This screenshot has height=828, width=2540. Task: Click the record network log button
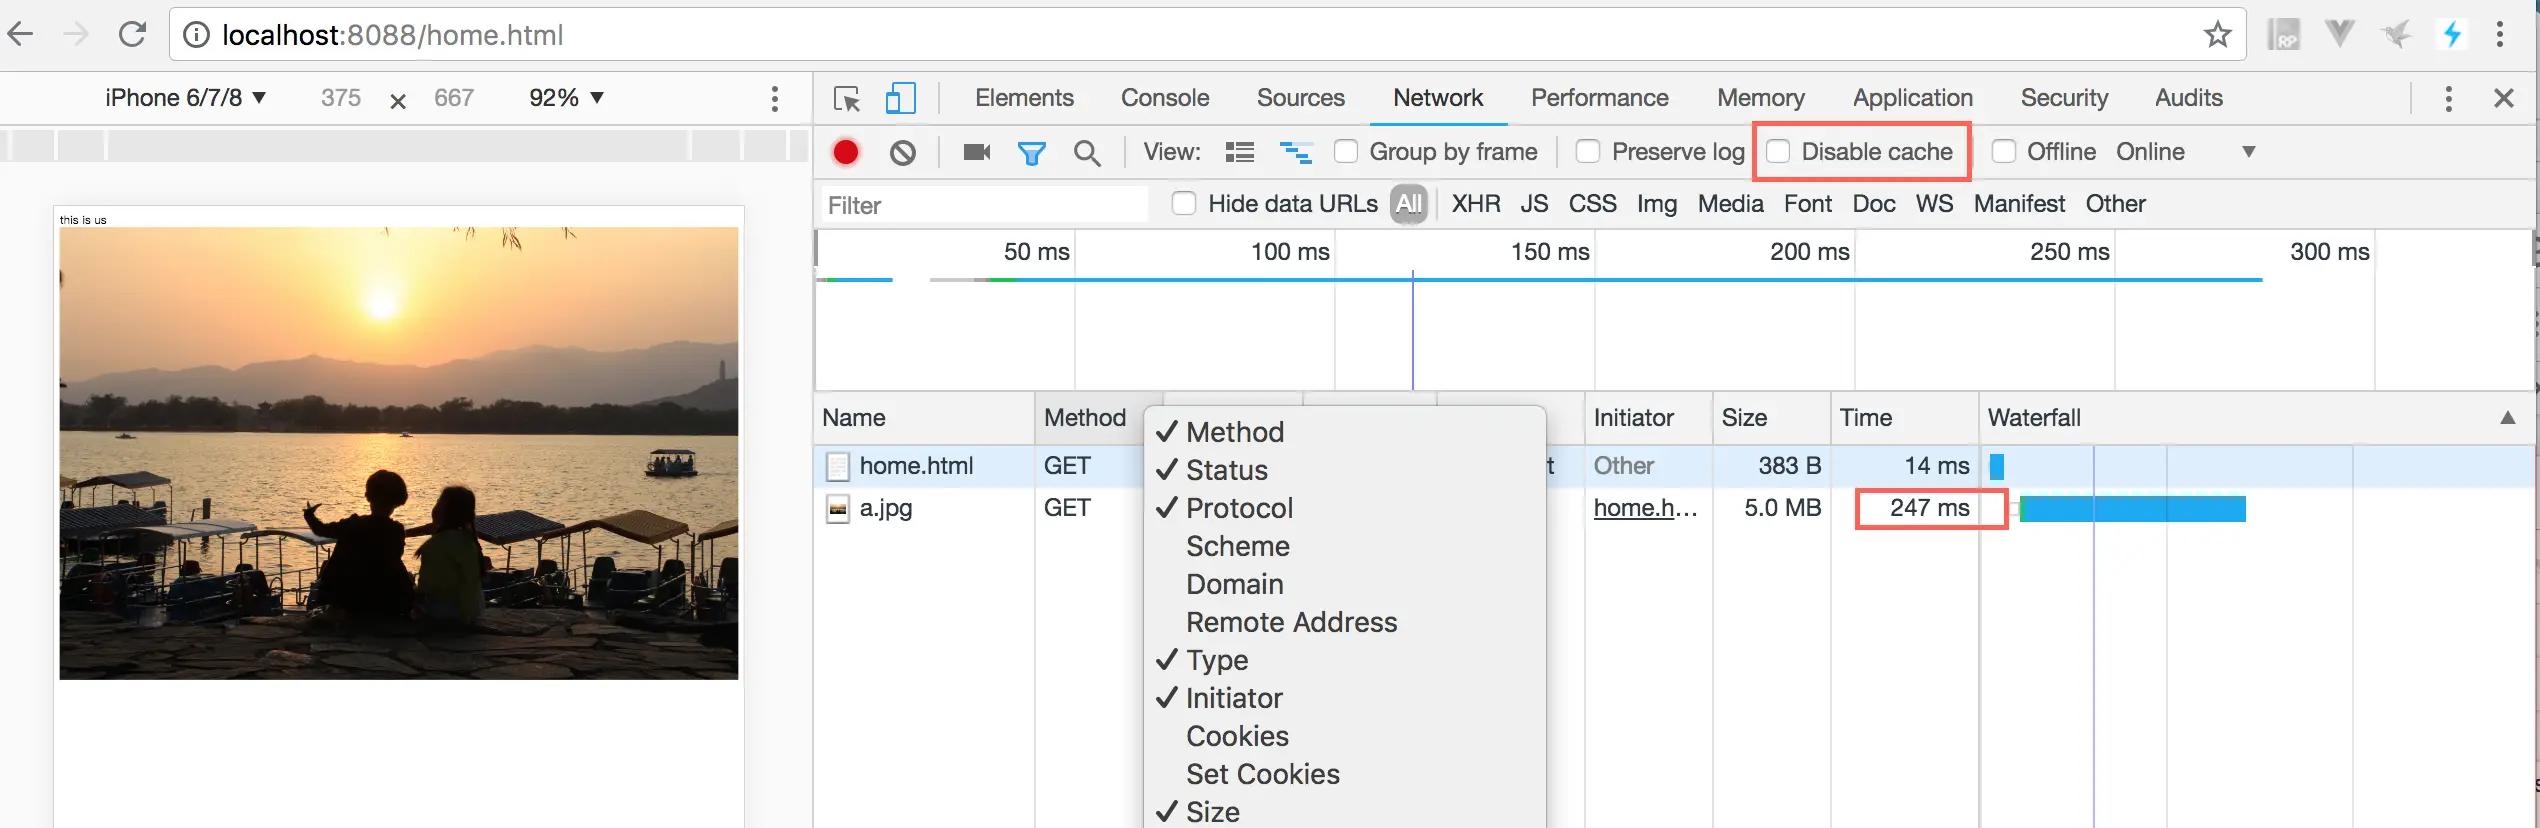846,152
